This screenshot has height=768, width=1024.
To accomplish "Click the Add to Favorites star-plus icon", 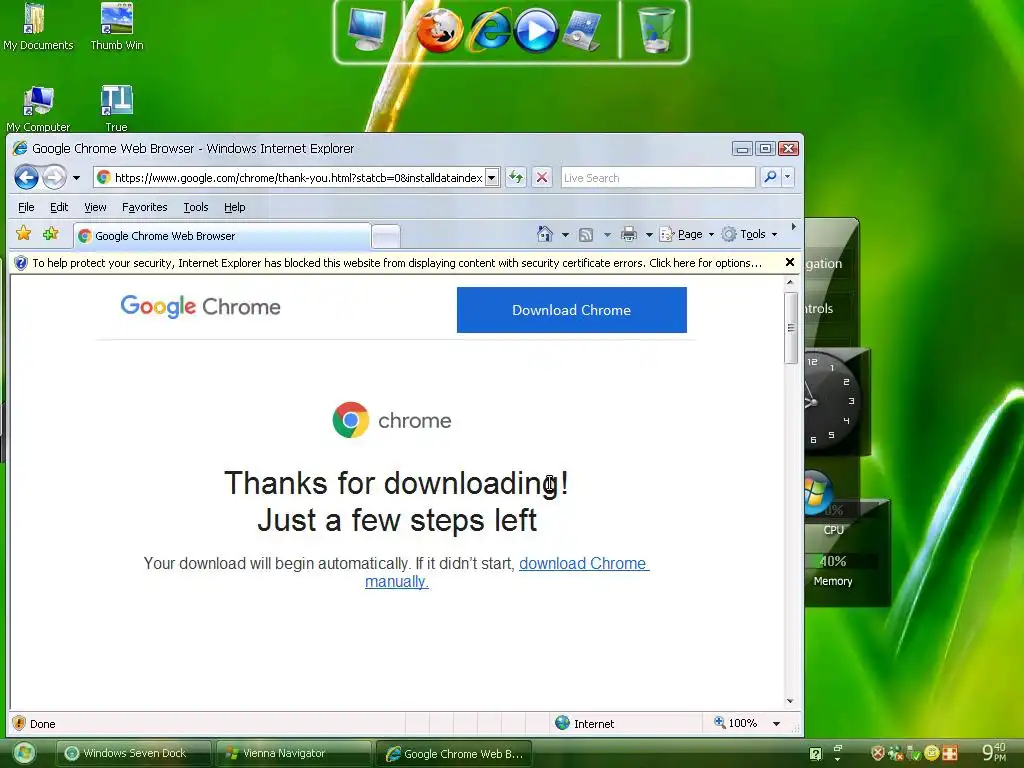I will pyautogui.click(x=50, y=233).
